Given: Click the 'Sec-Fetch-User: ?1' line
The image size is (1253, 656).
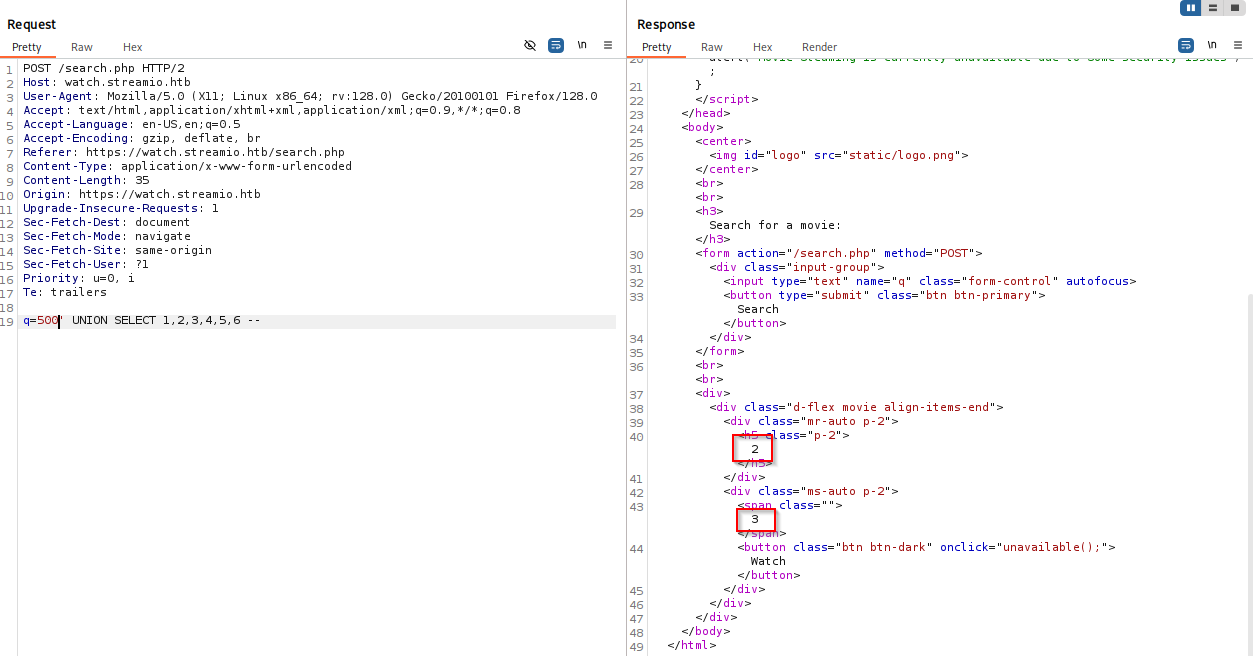Looking at the screenshot, I should [86, 264].
